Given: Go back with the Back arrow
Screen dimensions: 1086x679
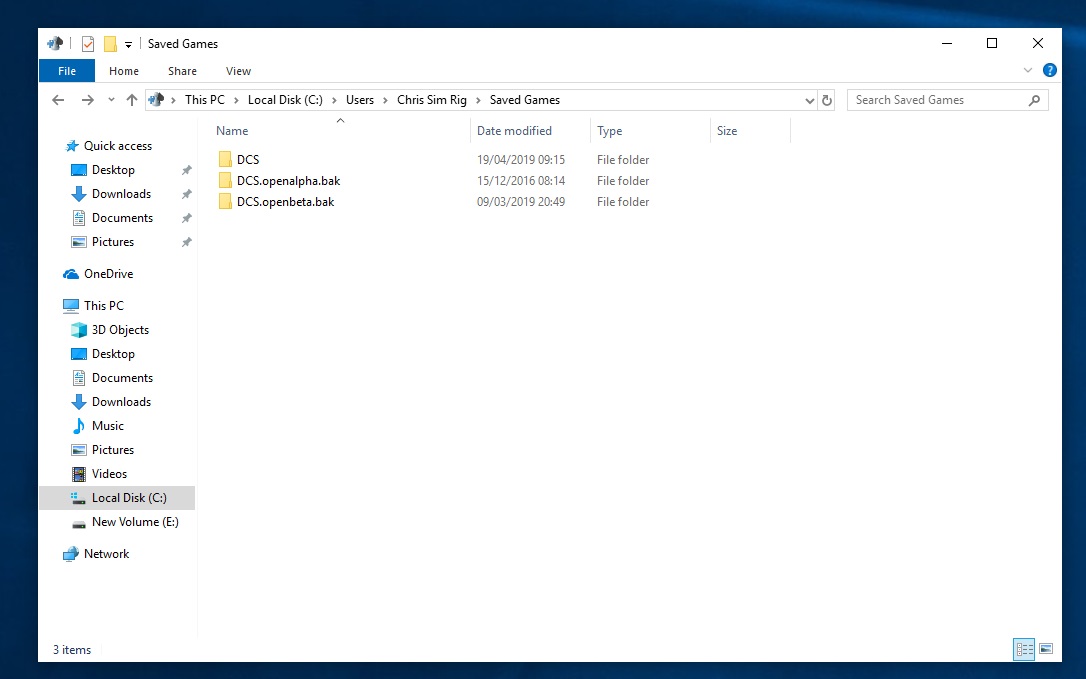Looking at the screenshot, I should click(x=58, y=100).
